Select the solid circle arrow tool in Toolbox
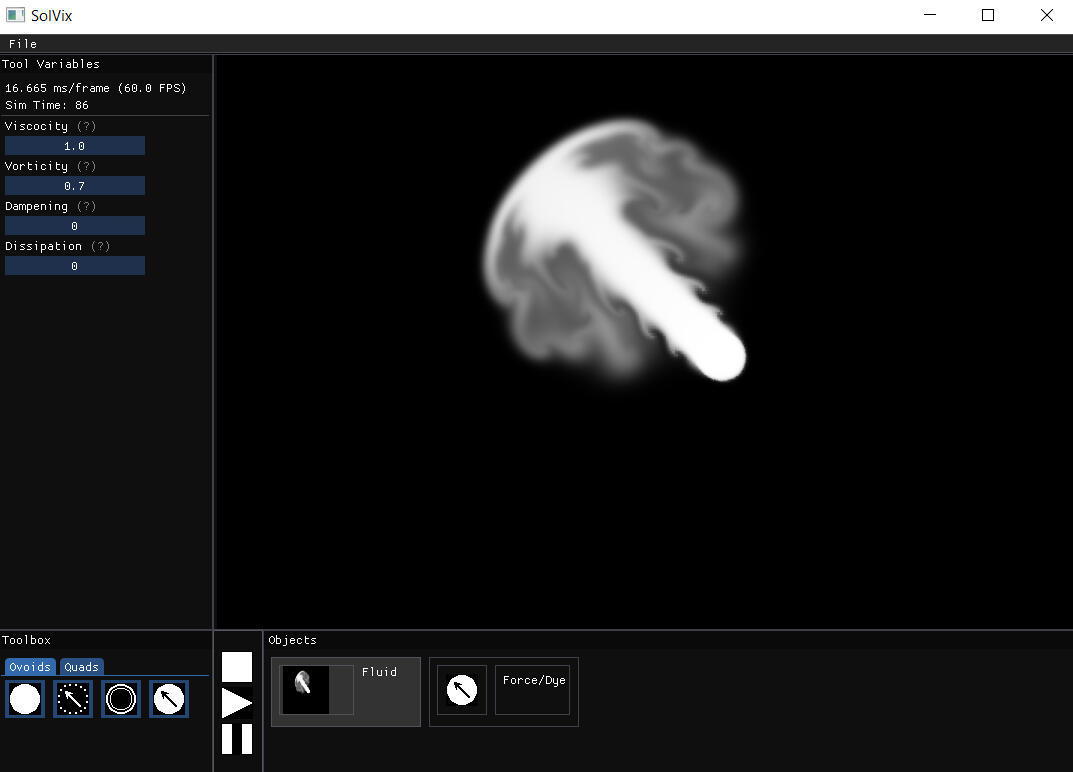The height and width of the screenshot is (772, 1073). tap(169, 699)
